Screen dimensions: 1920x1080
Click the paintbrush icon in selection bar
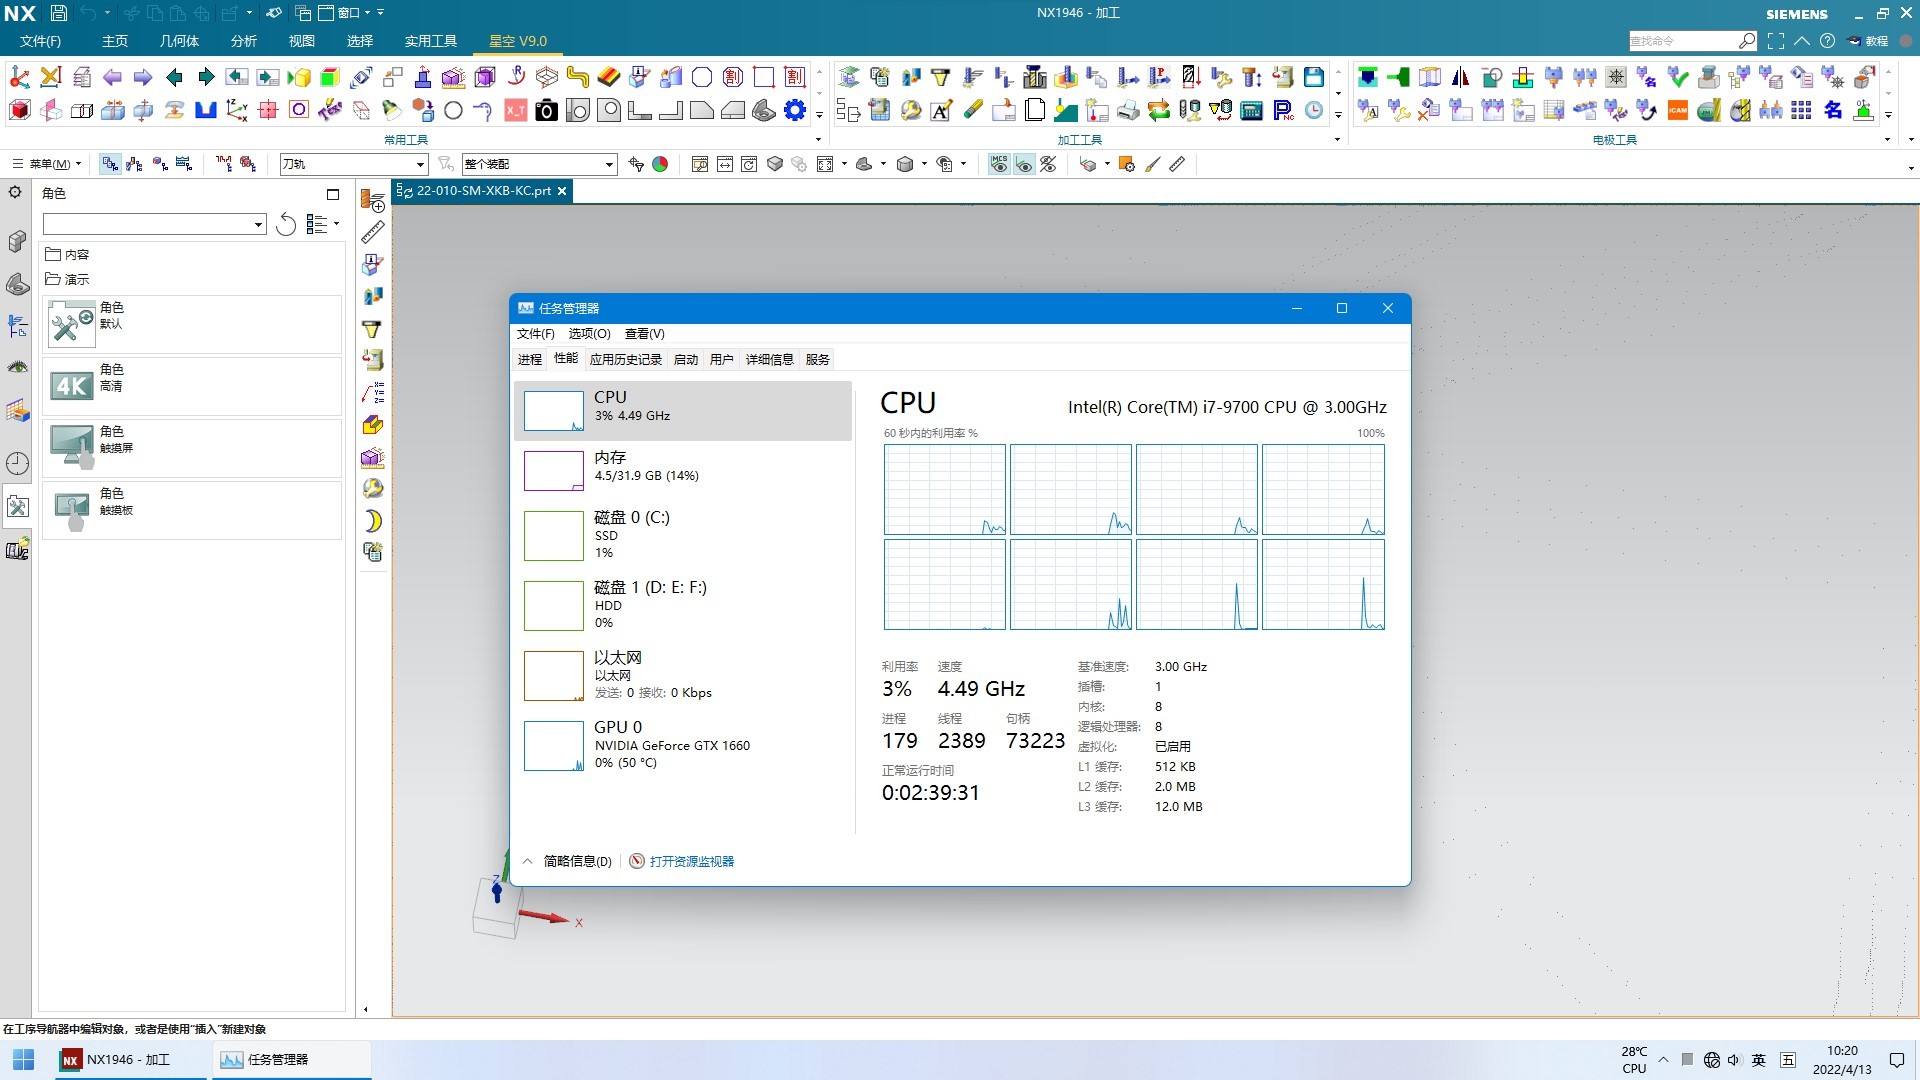(x=1152, y=164)
